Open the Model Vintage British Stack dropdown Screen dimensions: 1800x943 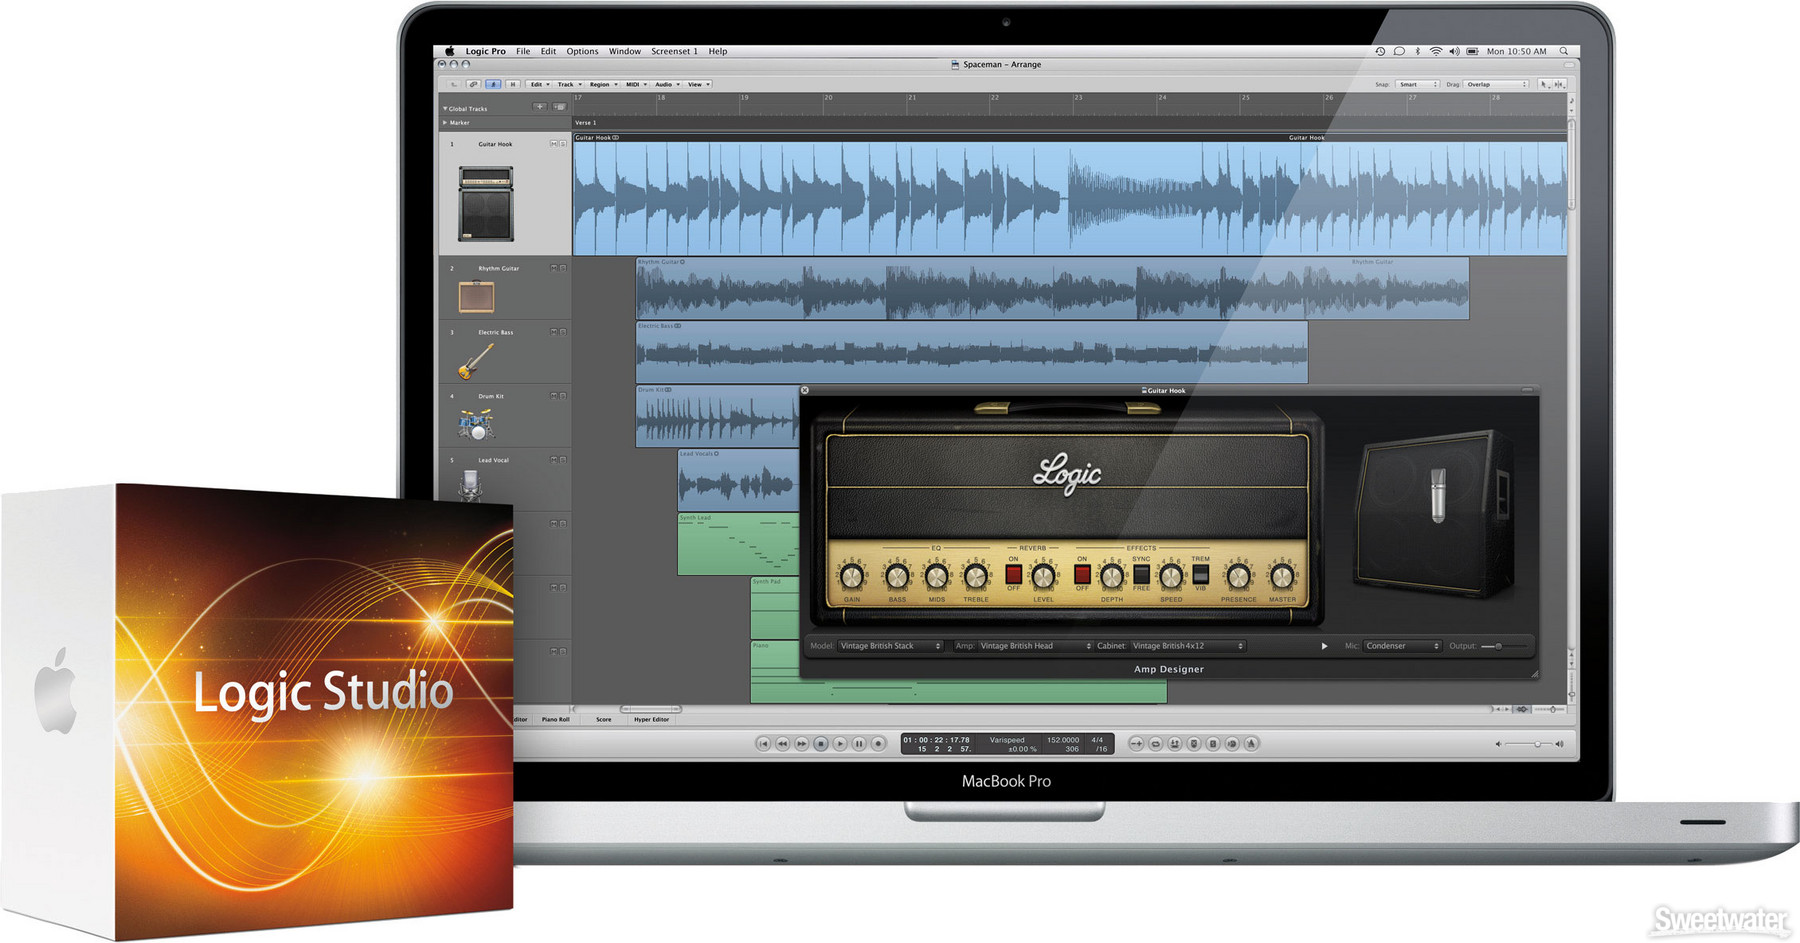pos(890,646)
